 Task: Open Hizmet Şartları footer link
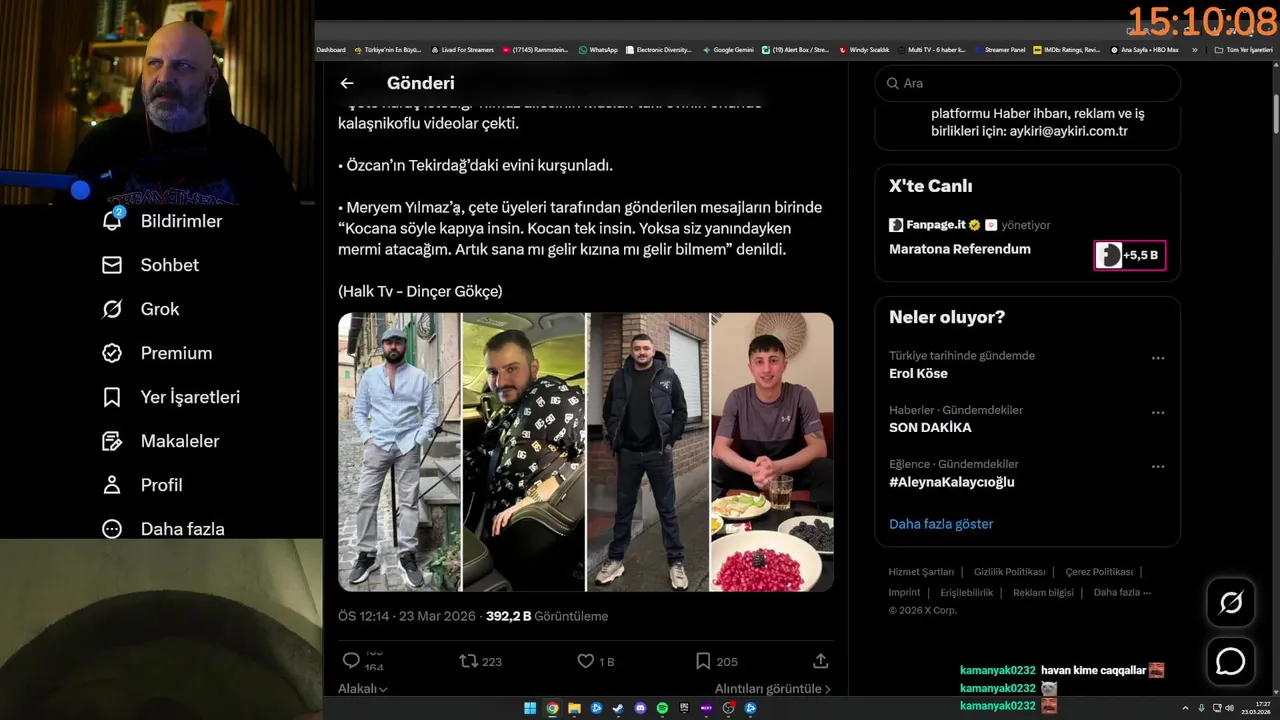(x=921, y=572)
